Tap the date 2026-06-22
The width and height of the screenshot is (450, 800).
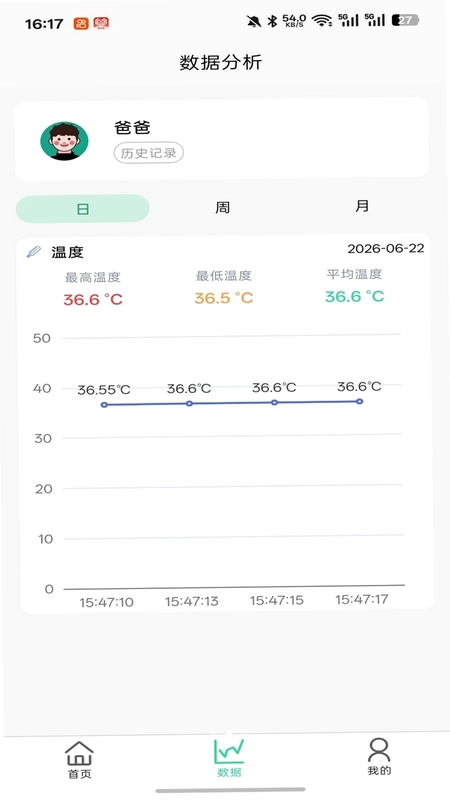point(386,248)
